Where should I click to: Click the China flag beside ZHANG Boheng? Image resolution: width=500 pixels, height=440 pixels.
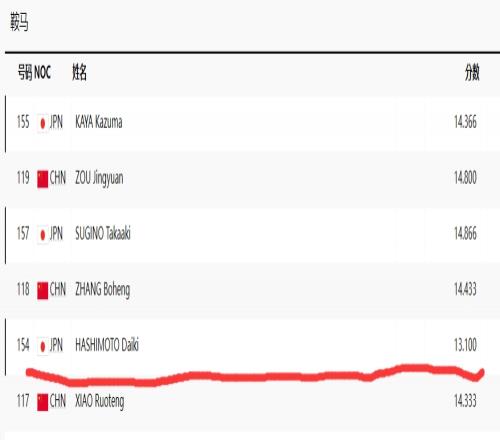(43, 290)
